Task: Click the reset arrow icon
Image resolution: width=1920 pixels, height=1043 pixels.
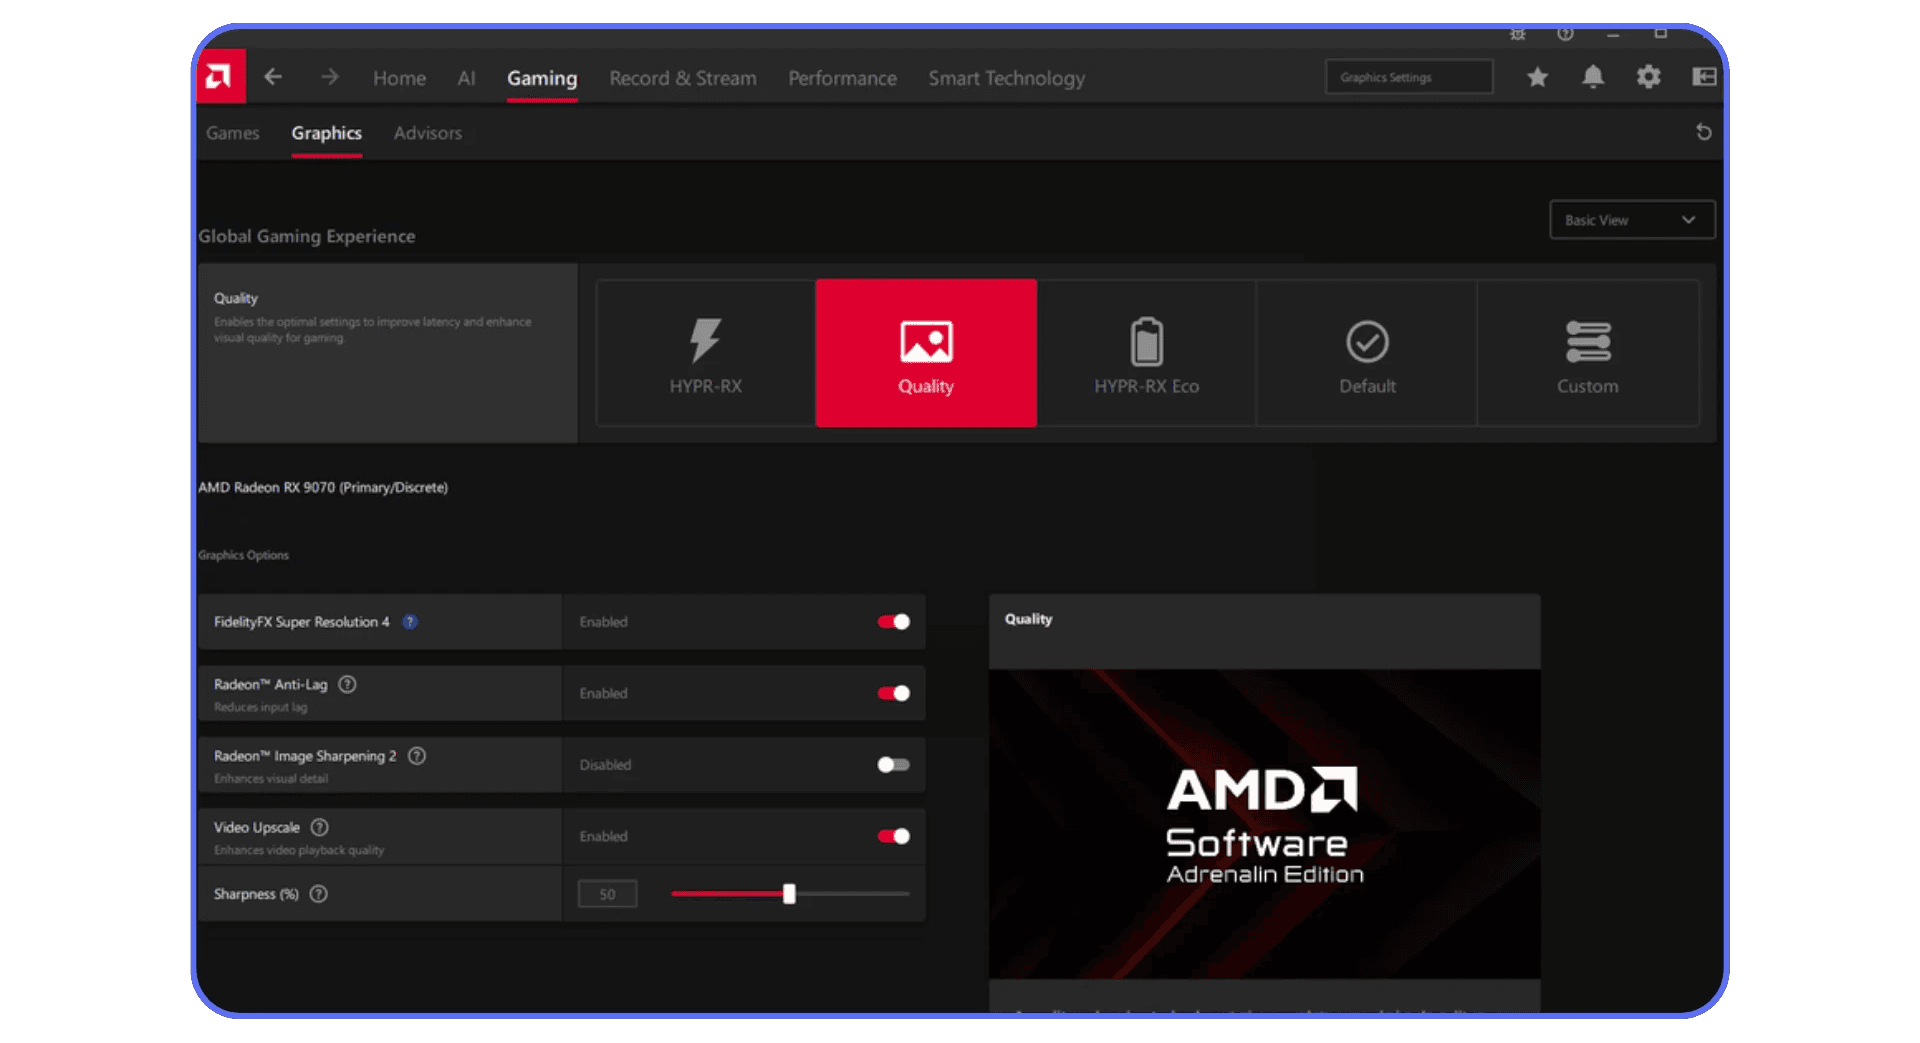Action: (x=1704, y=132)
